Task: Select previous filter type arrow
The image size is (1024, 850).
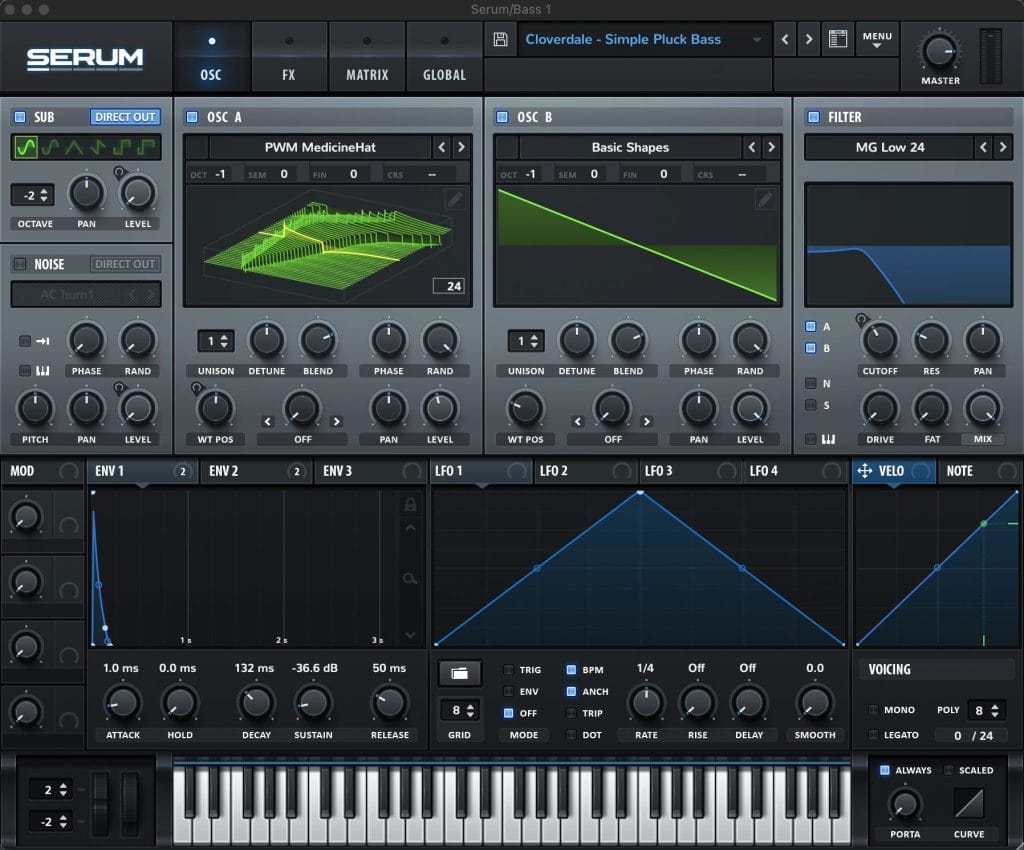Action: click(x=984, y=148)
